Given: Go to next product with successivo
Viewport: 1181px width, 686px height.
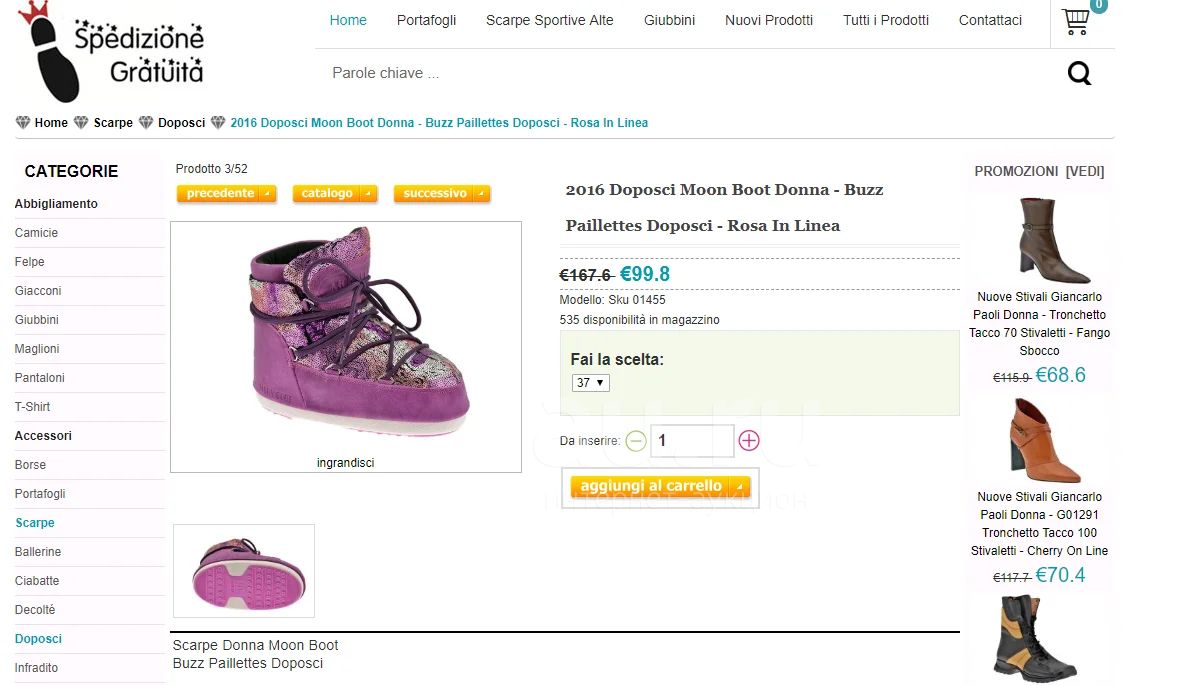Looking at the screenshot, I should click(441, 194).
